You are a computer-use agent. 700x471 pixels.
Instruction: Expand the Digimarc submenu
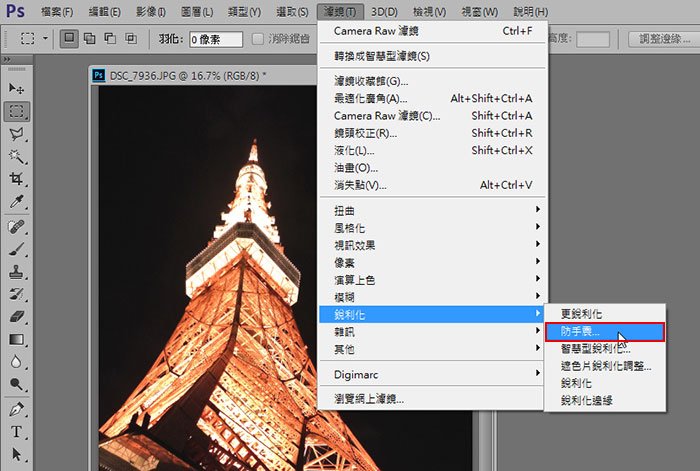(x=432, y=375)
